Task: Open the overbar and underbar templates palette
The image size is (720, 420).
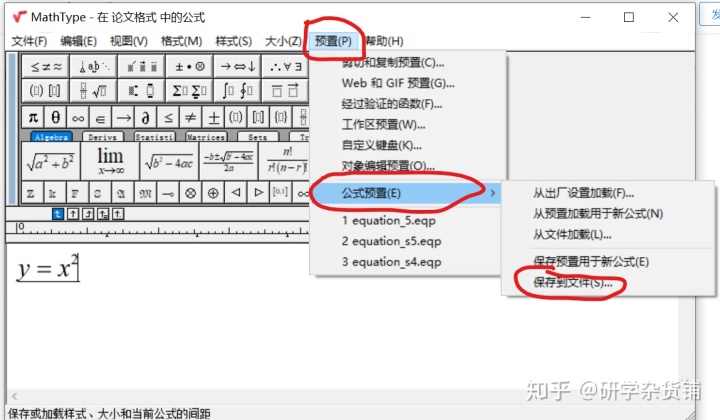Action: click(285, 90)
